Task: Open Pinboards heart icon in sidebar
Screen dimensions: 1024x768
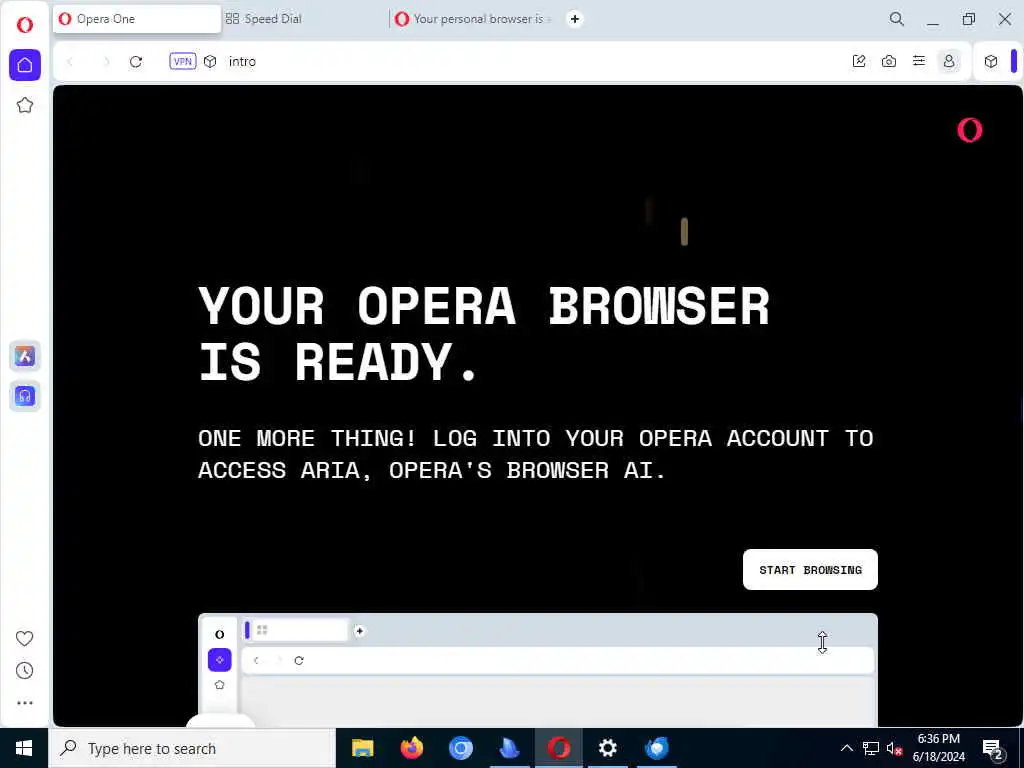Action: [x=25, y=638]
